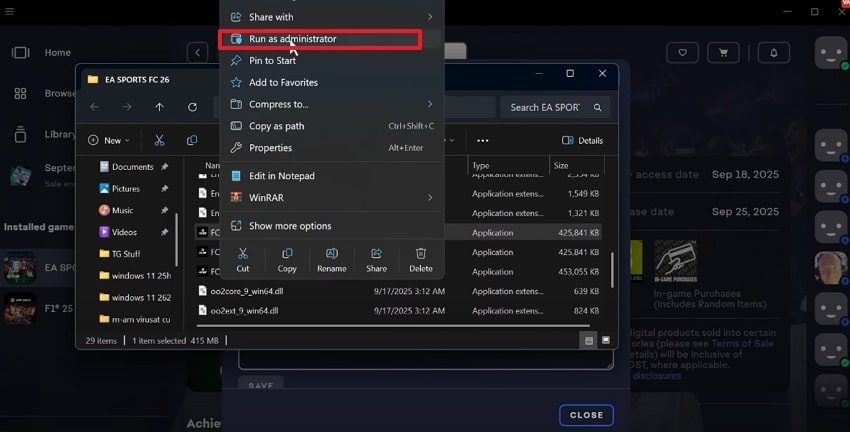This screenshot has height=432, width=850.
Task: Open Documents in the navigation pane
Action: [x=134, y=167]
